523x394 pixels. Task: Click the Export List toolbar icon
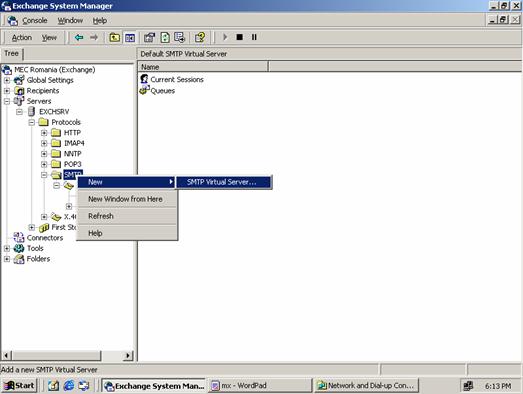point(179,37)
